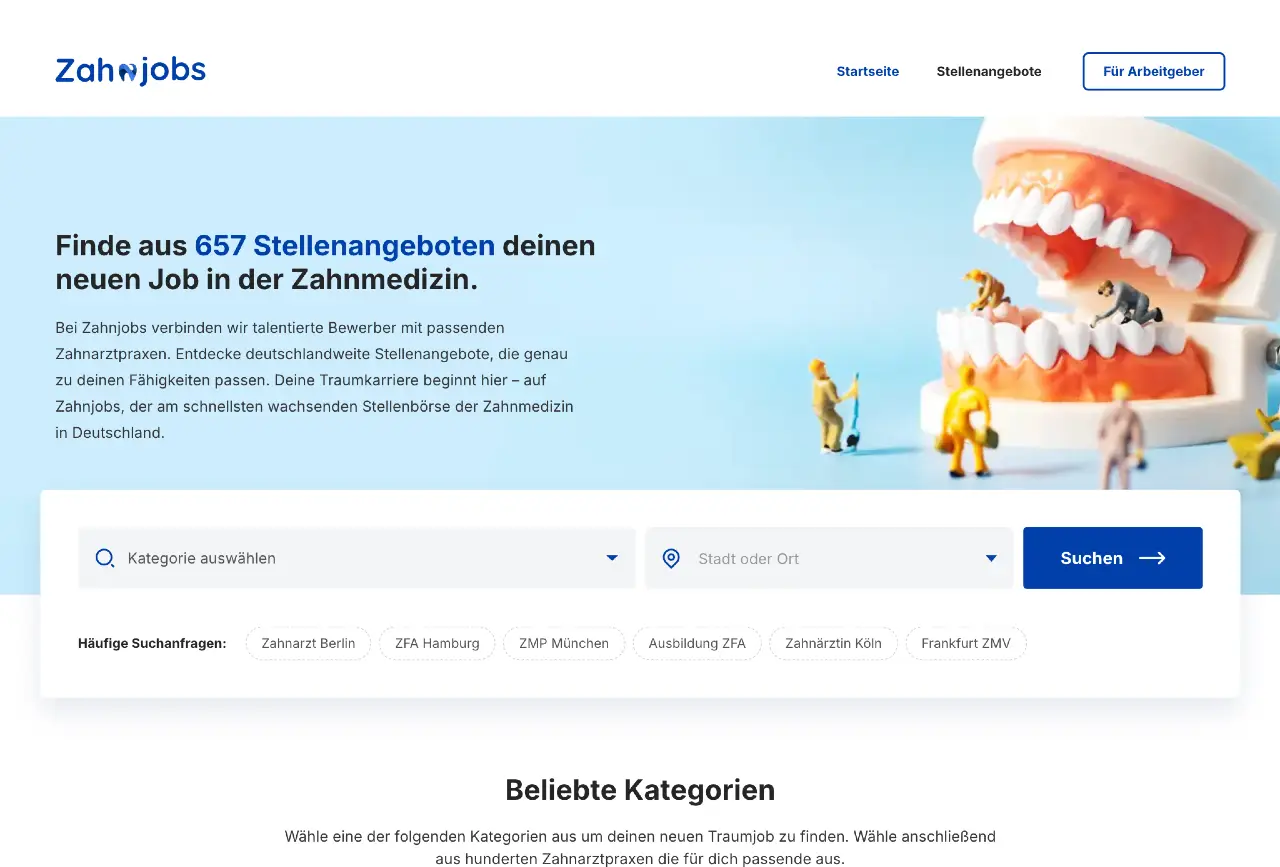
Task: Select the Zahnarzt Berlin suggestion chip
Action: tap(308, 643)
